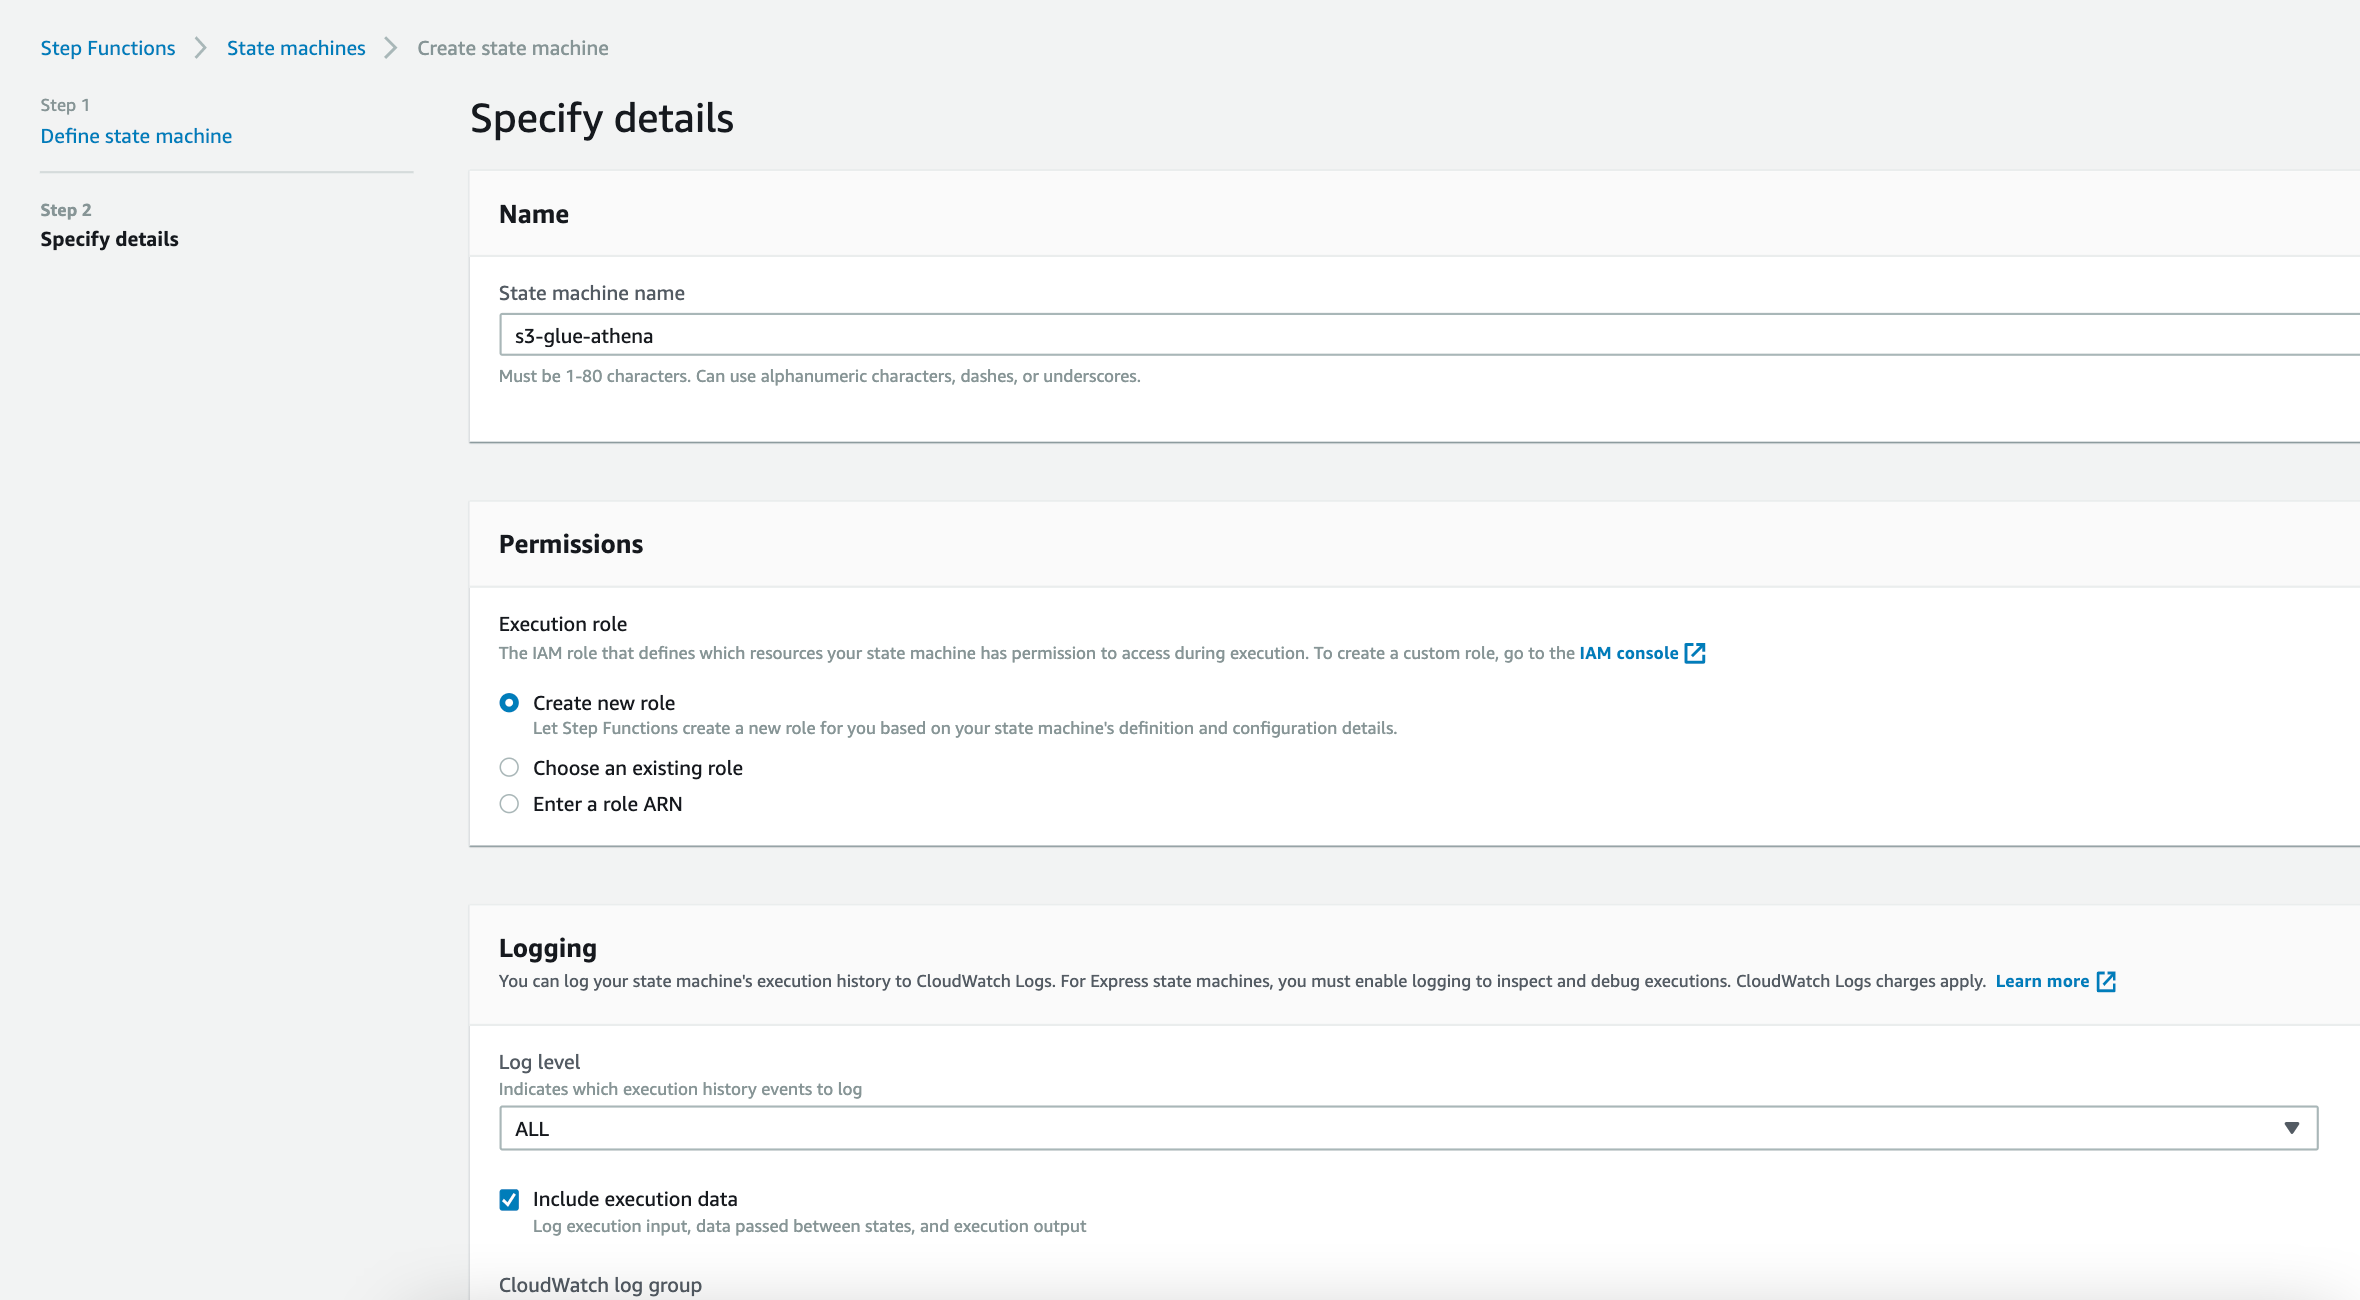Viewport: 2360px width, 1300px height.
Task: Click the Create new role label text
Action: [x=604, y=703]
